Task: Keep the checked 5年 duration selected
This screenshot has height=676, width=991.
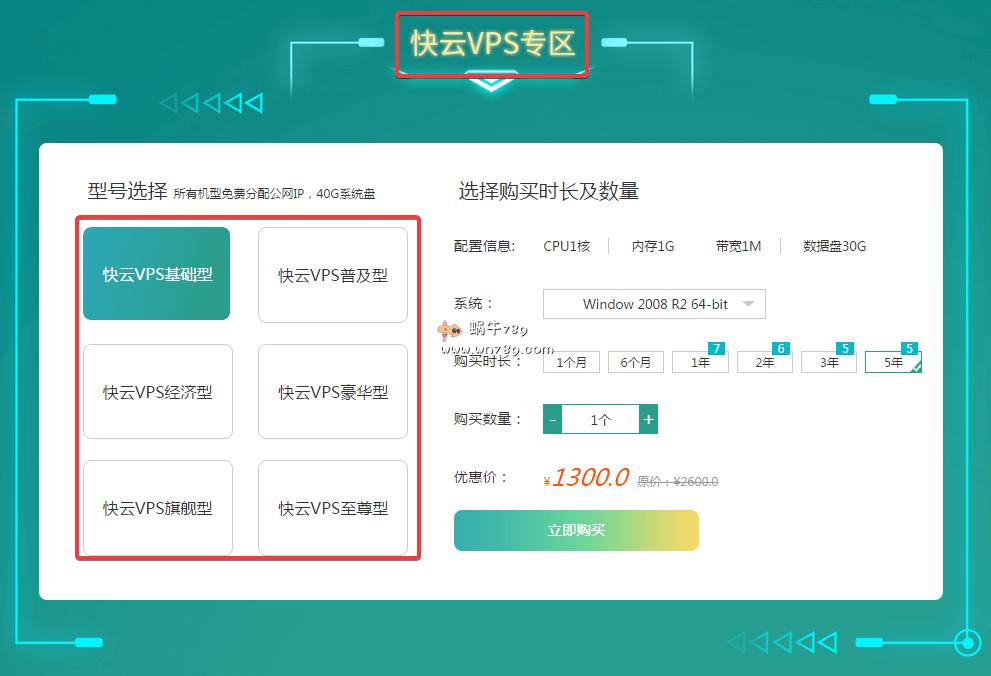Action: 892,362
